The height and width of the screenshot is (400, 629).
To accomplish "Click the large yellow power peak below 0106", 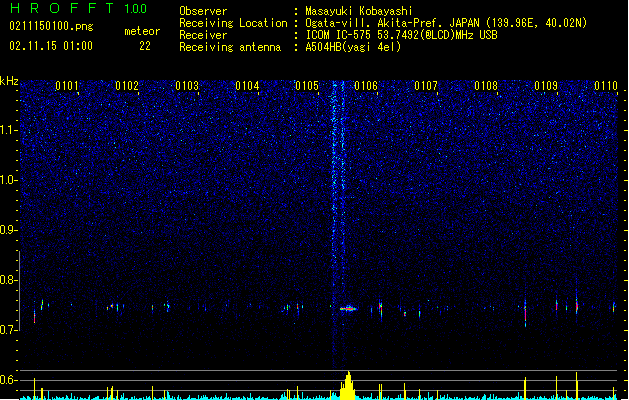I will [x=347, y=386].
